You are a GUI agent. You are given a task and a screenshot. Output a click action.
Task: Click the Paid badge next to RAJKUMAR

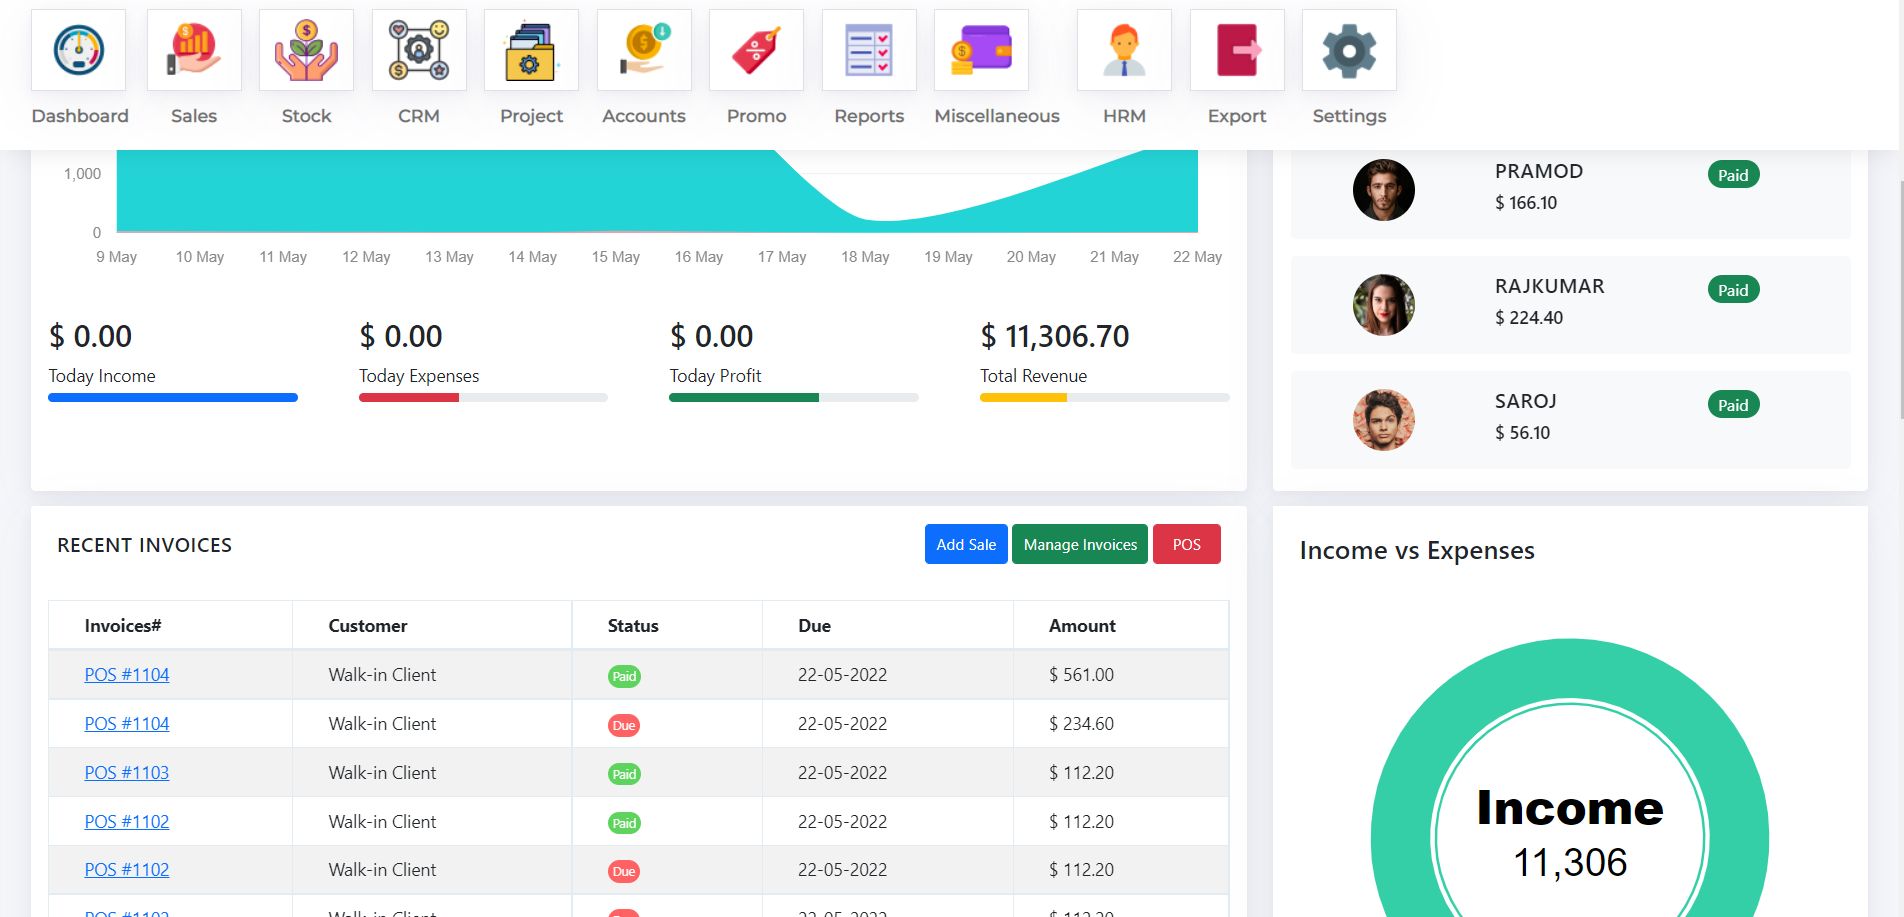coord(1733,290)
